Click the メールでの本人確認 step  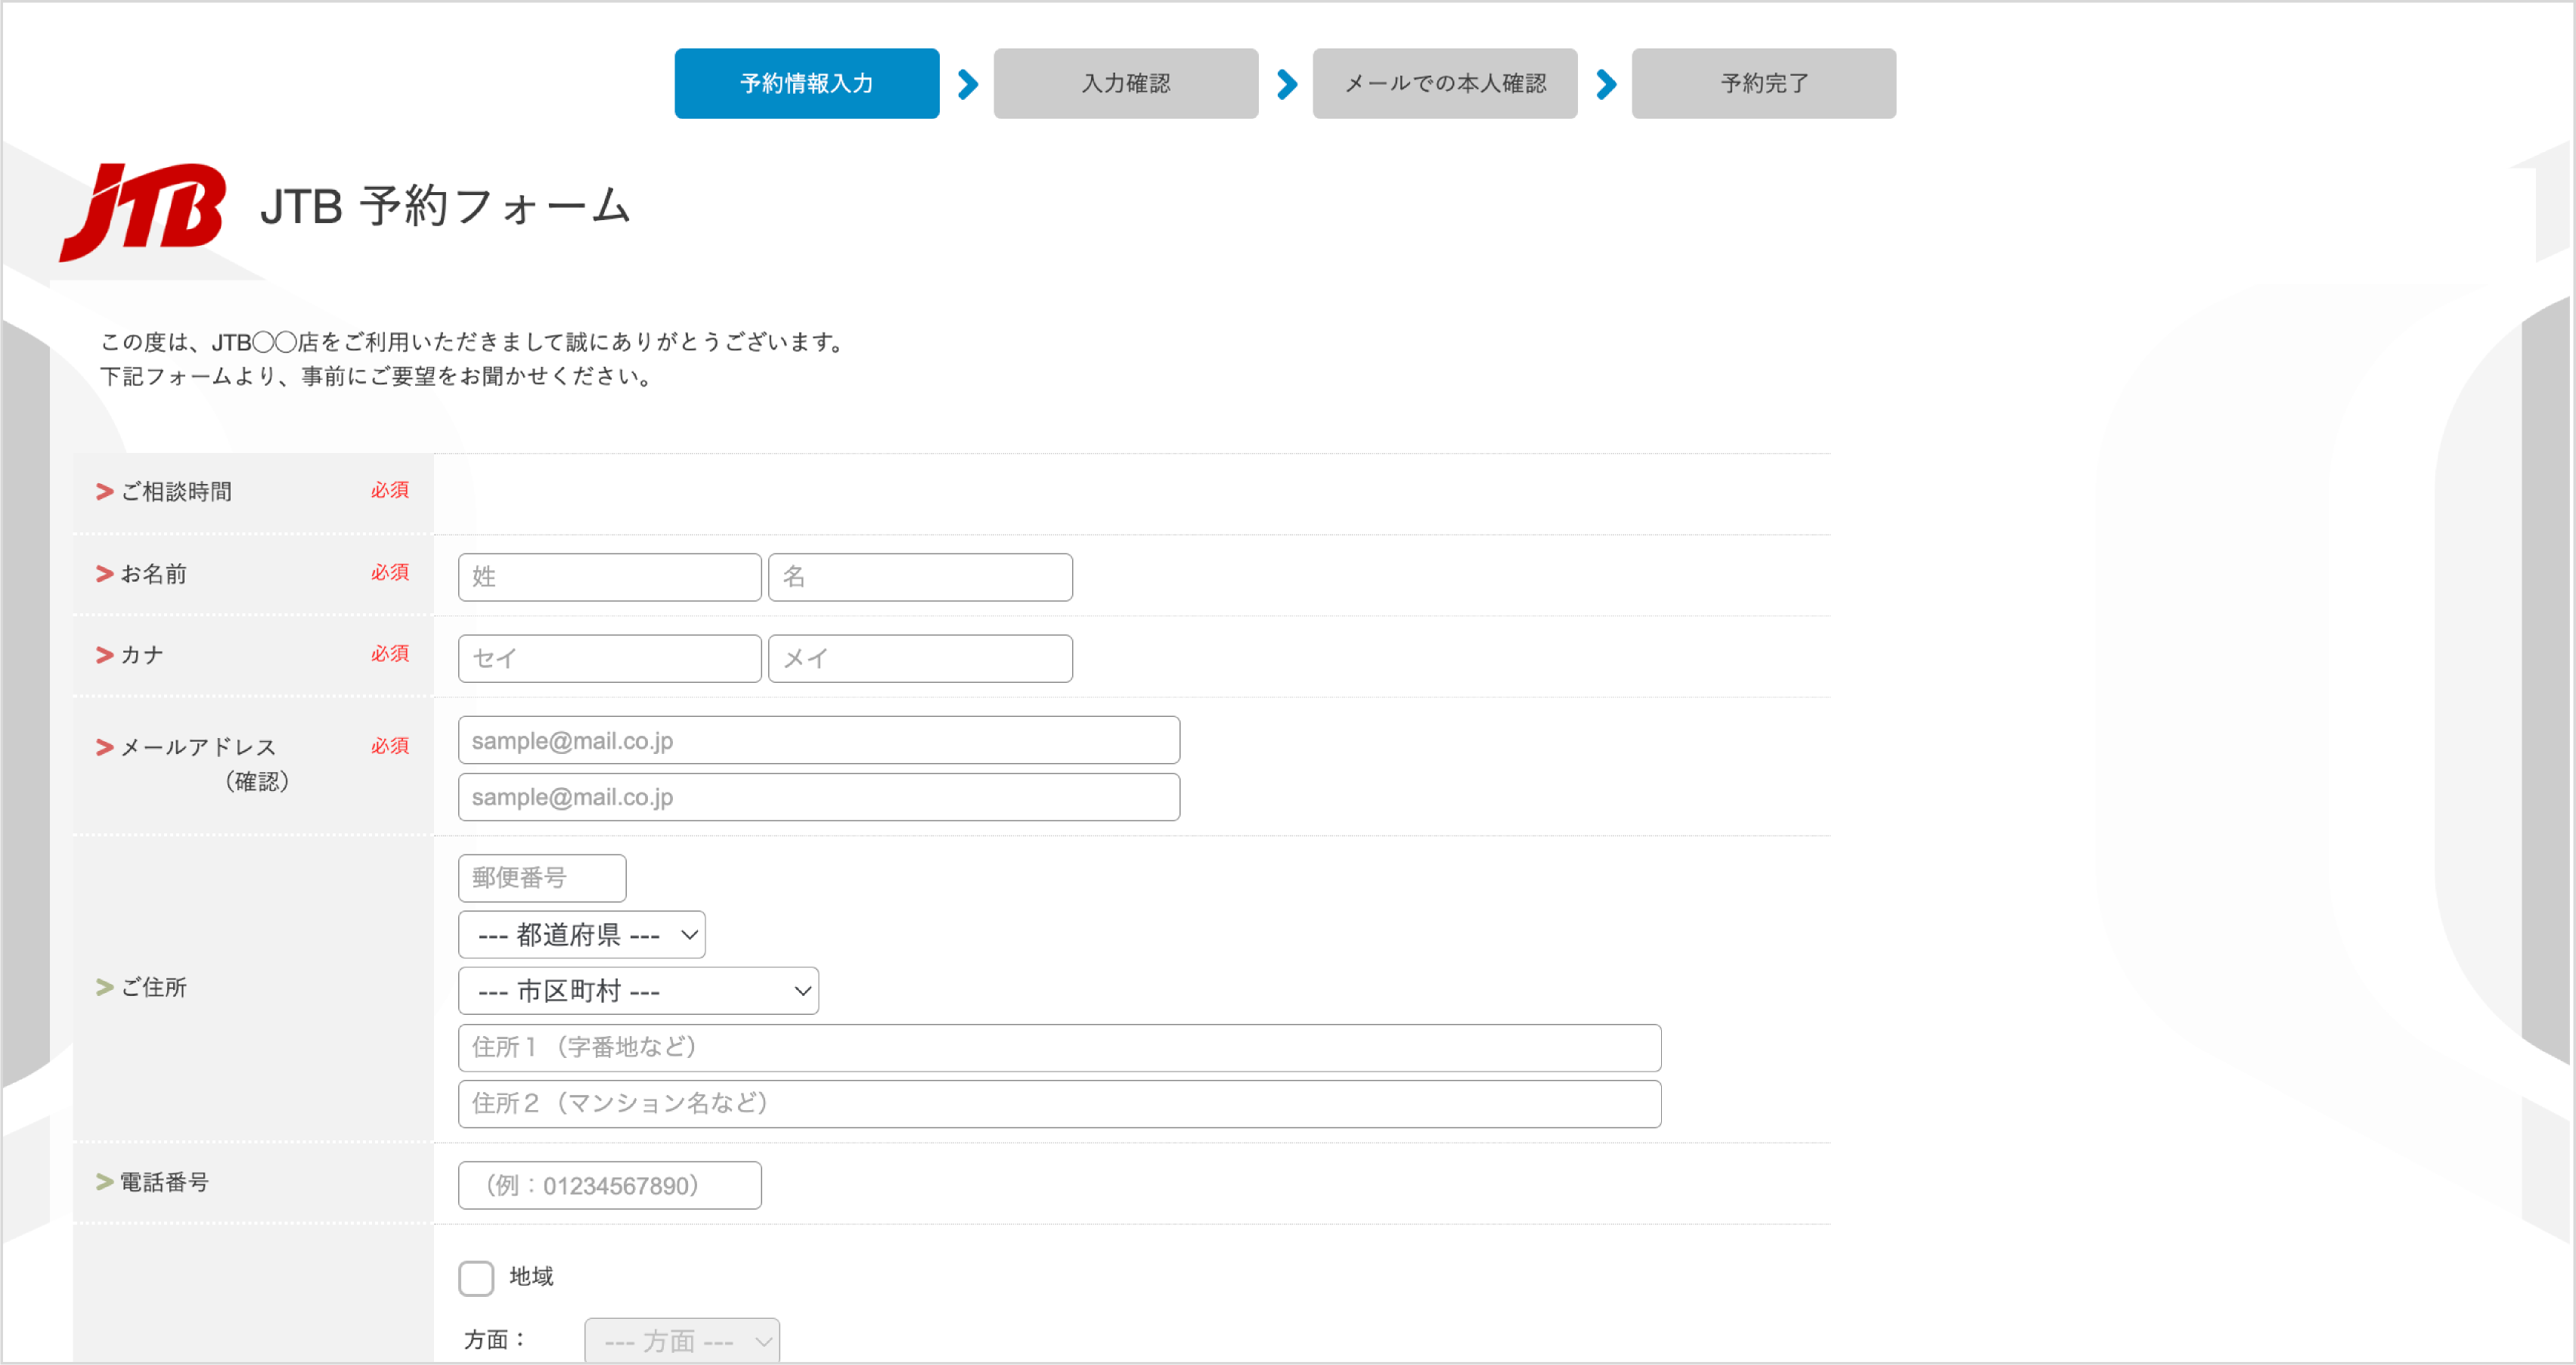click(1444, 83)
